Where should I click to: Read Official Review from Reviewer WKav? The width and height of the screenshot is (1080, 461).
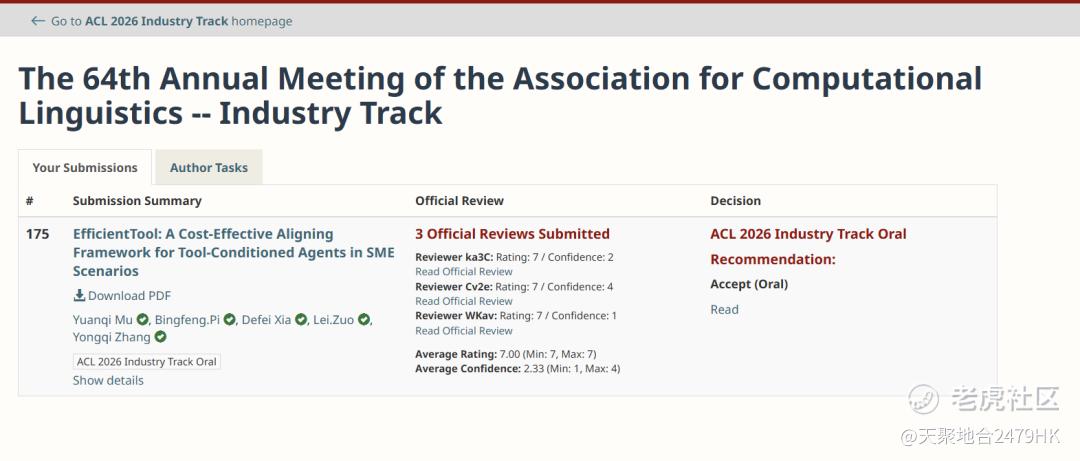pos(464,331)
